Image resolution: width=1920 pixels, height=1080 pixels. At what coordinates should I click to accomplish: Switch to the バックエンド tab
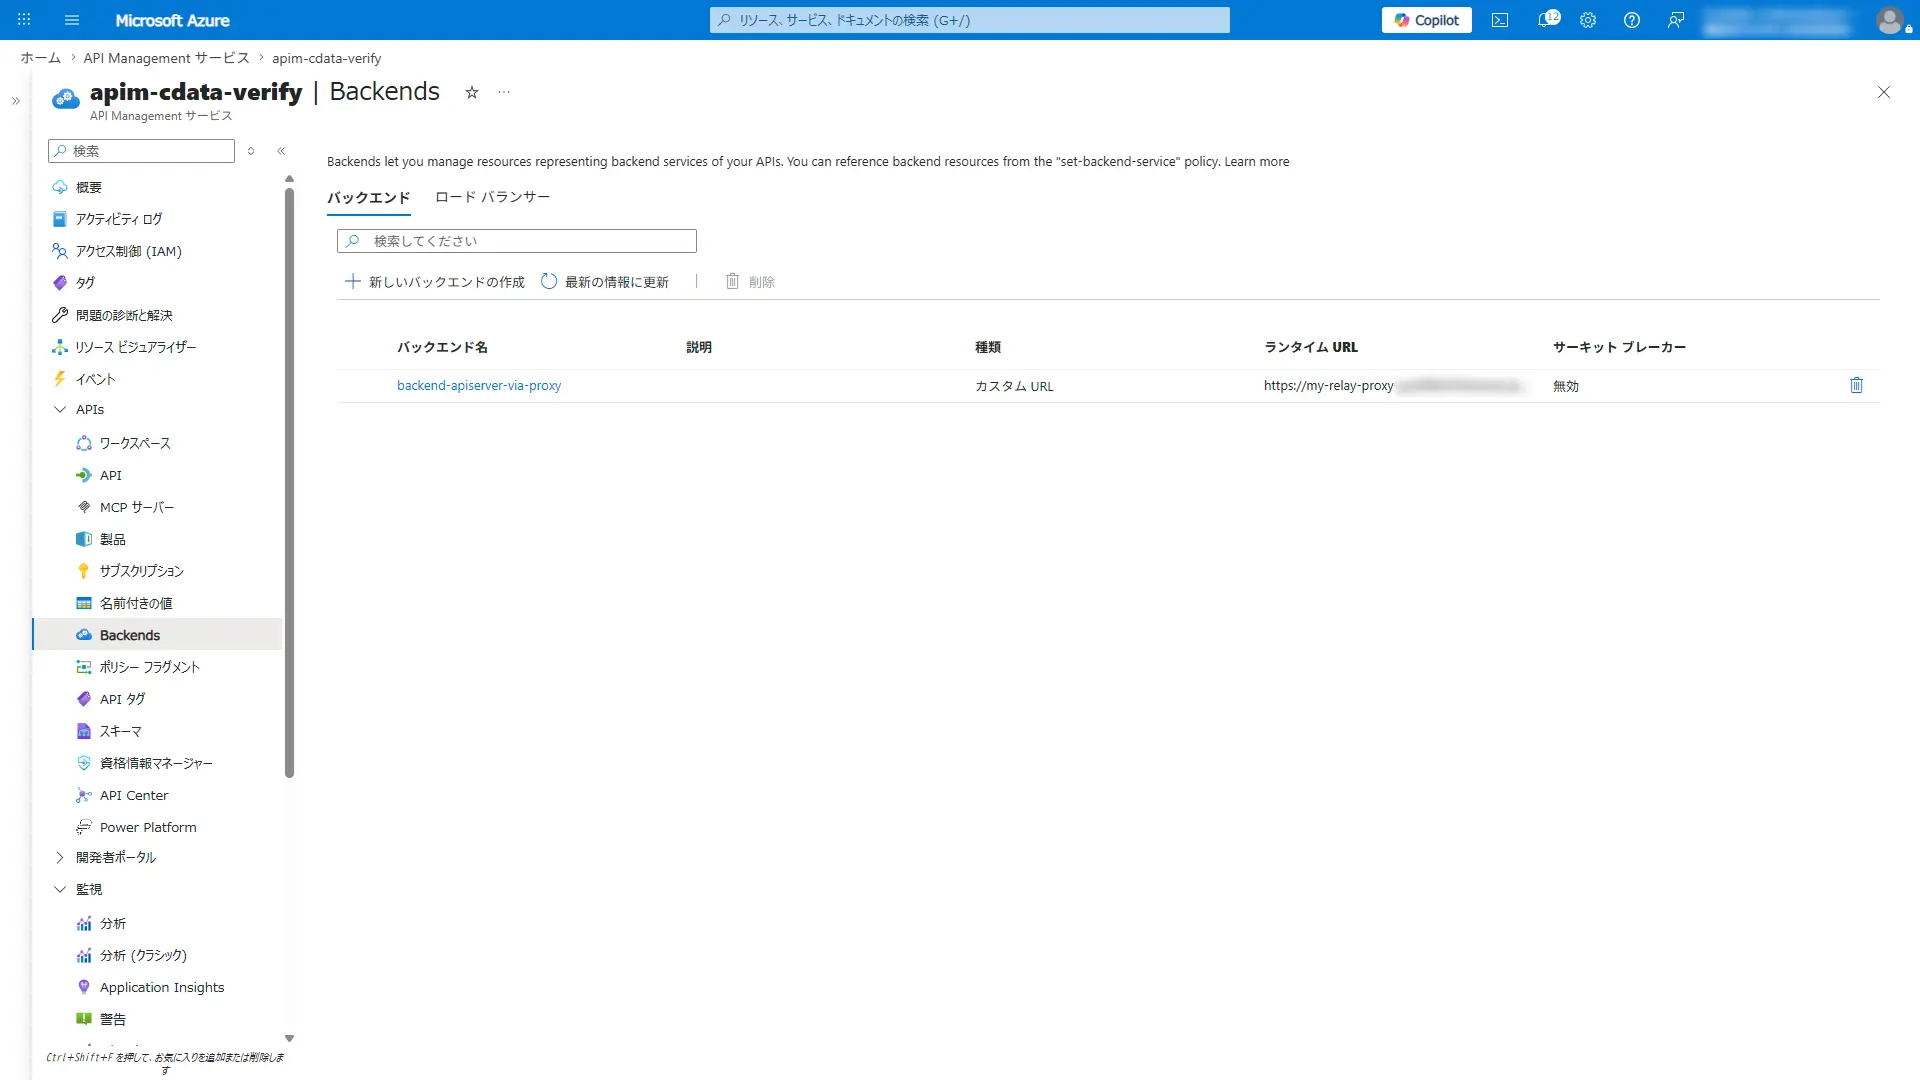tap(368, 197)
